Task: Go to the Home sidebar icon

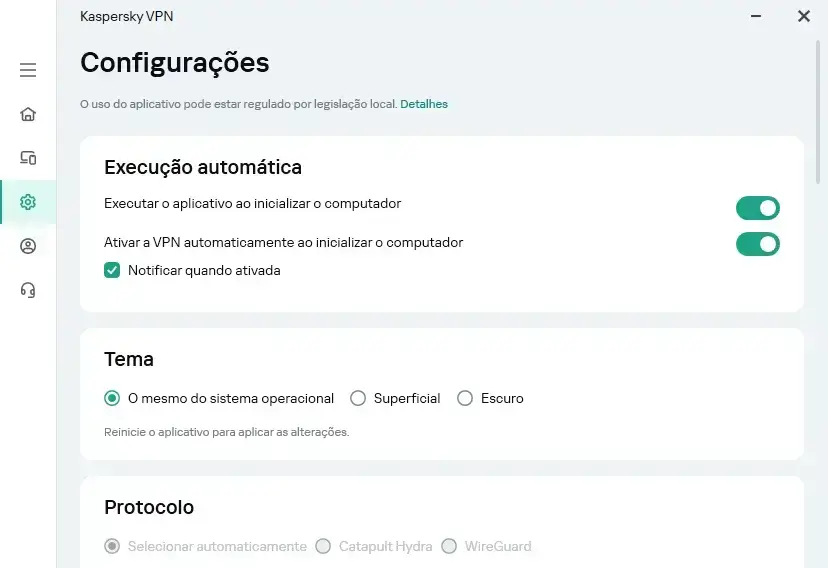Action: point(28,114)
